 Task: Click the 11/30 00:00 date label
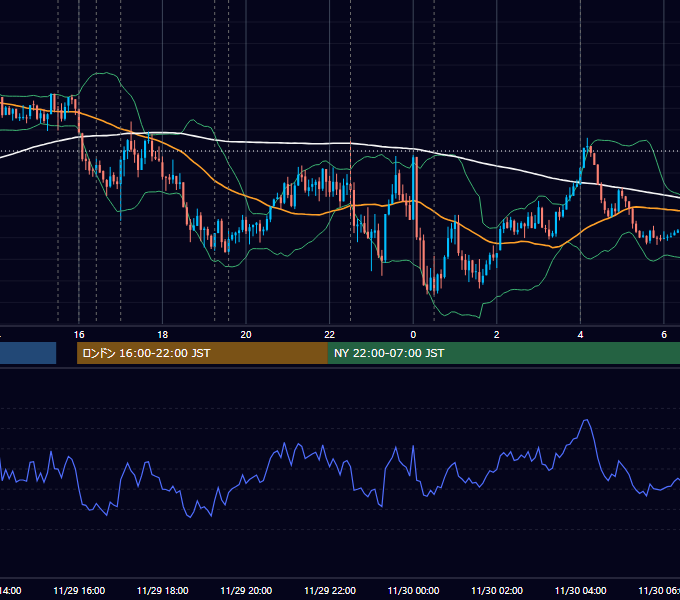pyautogui.click(x=413, y=590)
